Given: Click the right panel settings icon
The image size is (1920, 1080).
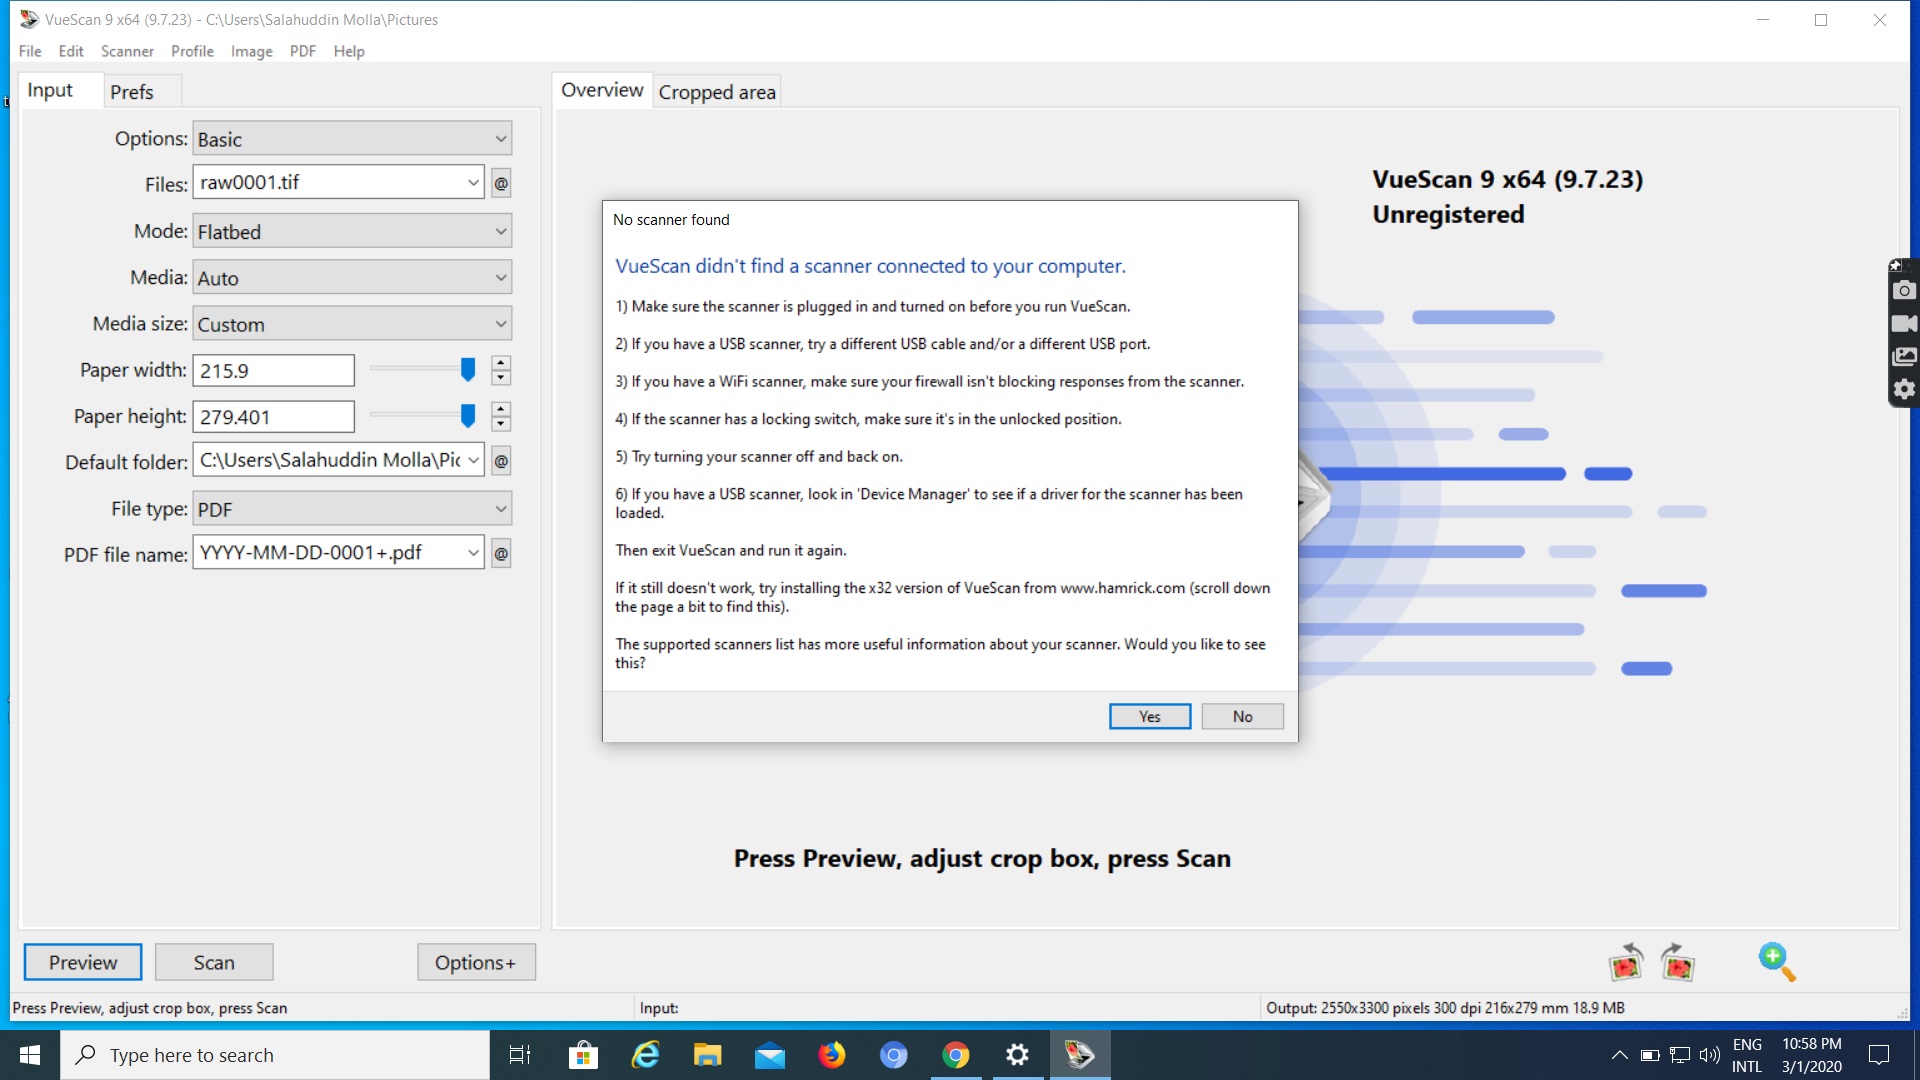Looking at the screenshot, I should (x=1903, y=390).
